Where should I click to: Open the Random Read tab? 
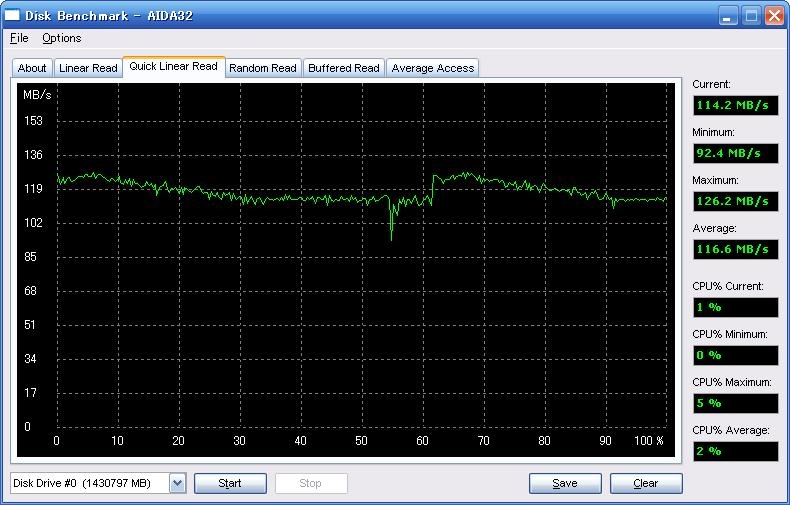[262, 68]
